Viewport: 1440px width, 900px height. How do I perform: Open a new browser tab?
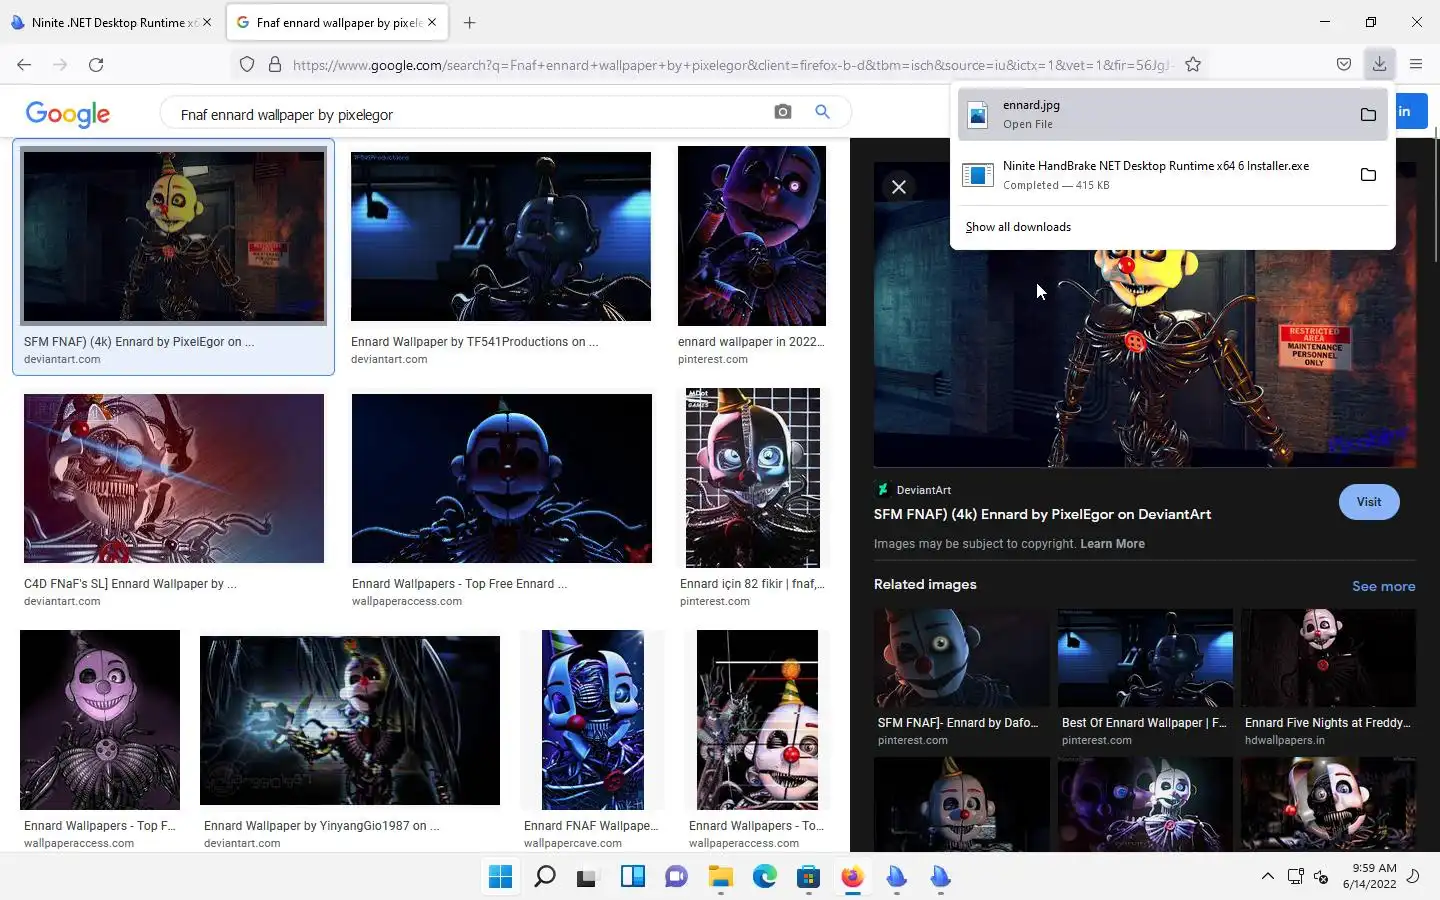click(469, 22)
